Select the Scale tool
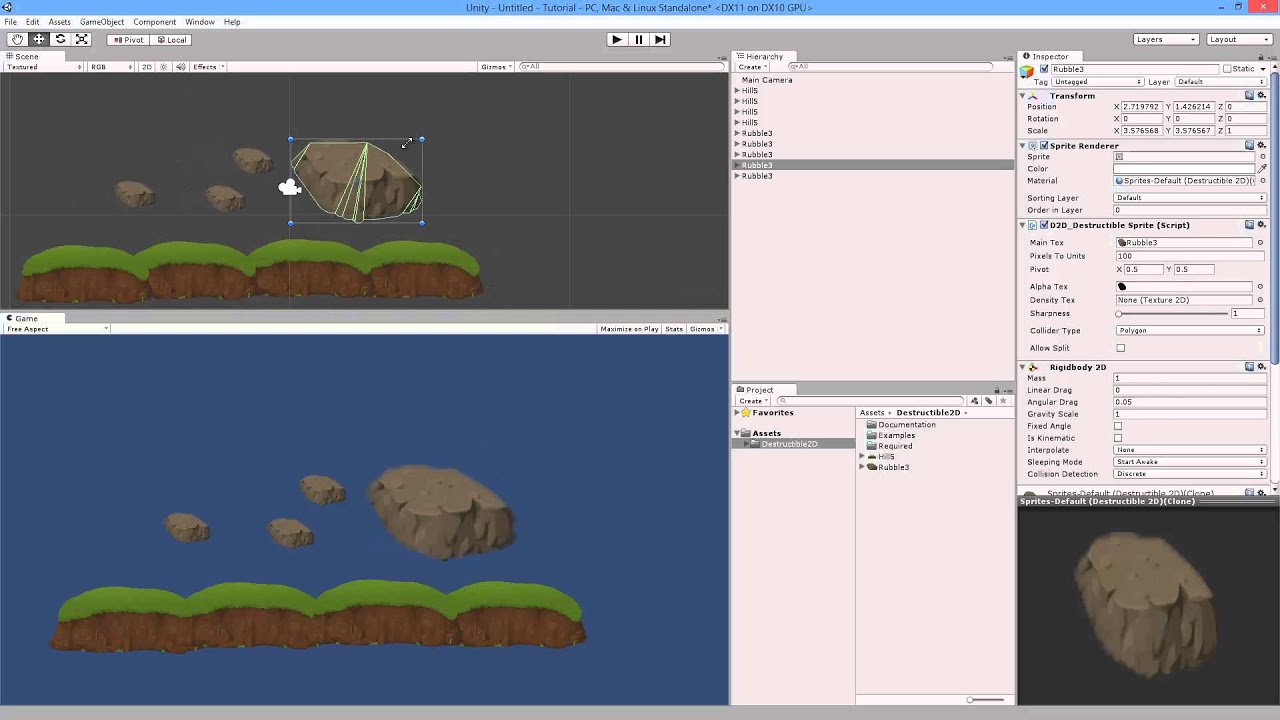The image size is (1280, 720). pyautogui.click(x=82, y=39)
